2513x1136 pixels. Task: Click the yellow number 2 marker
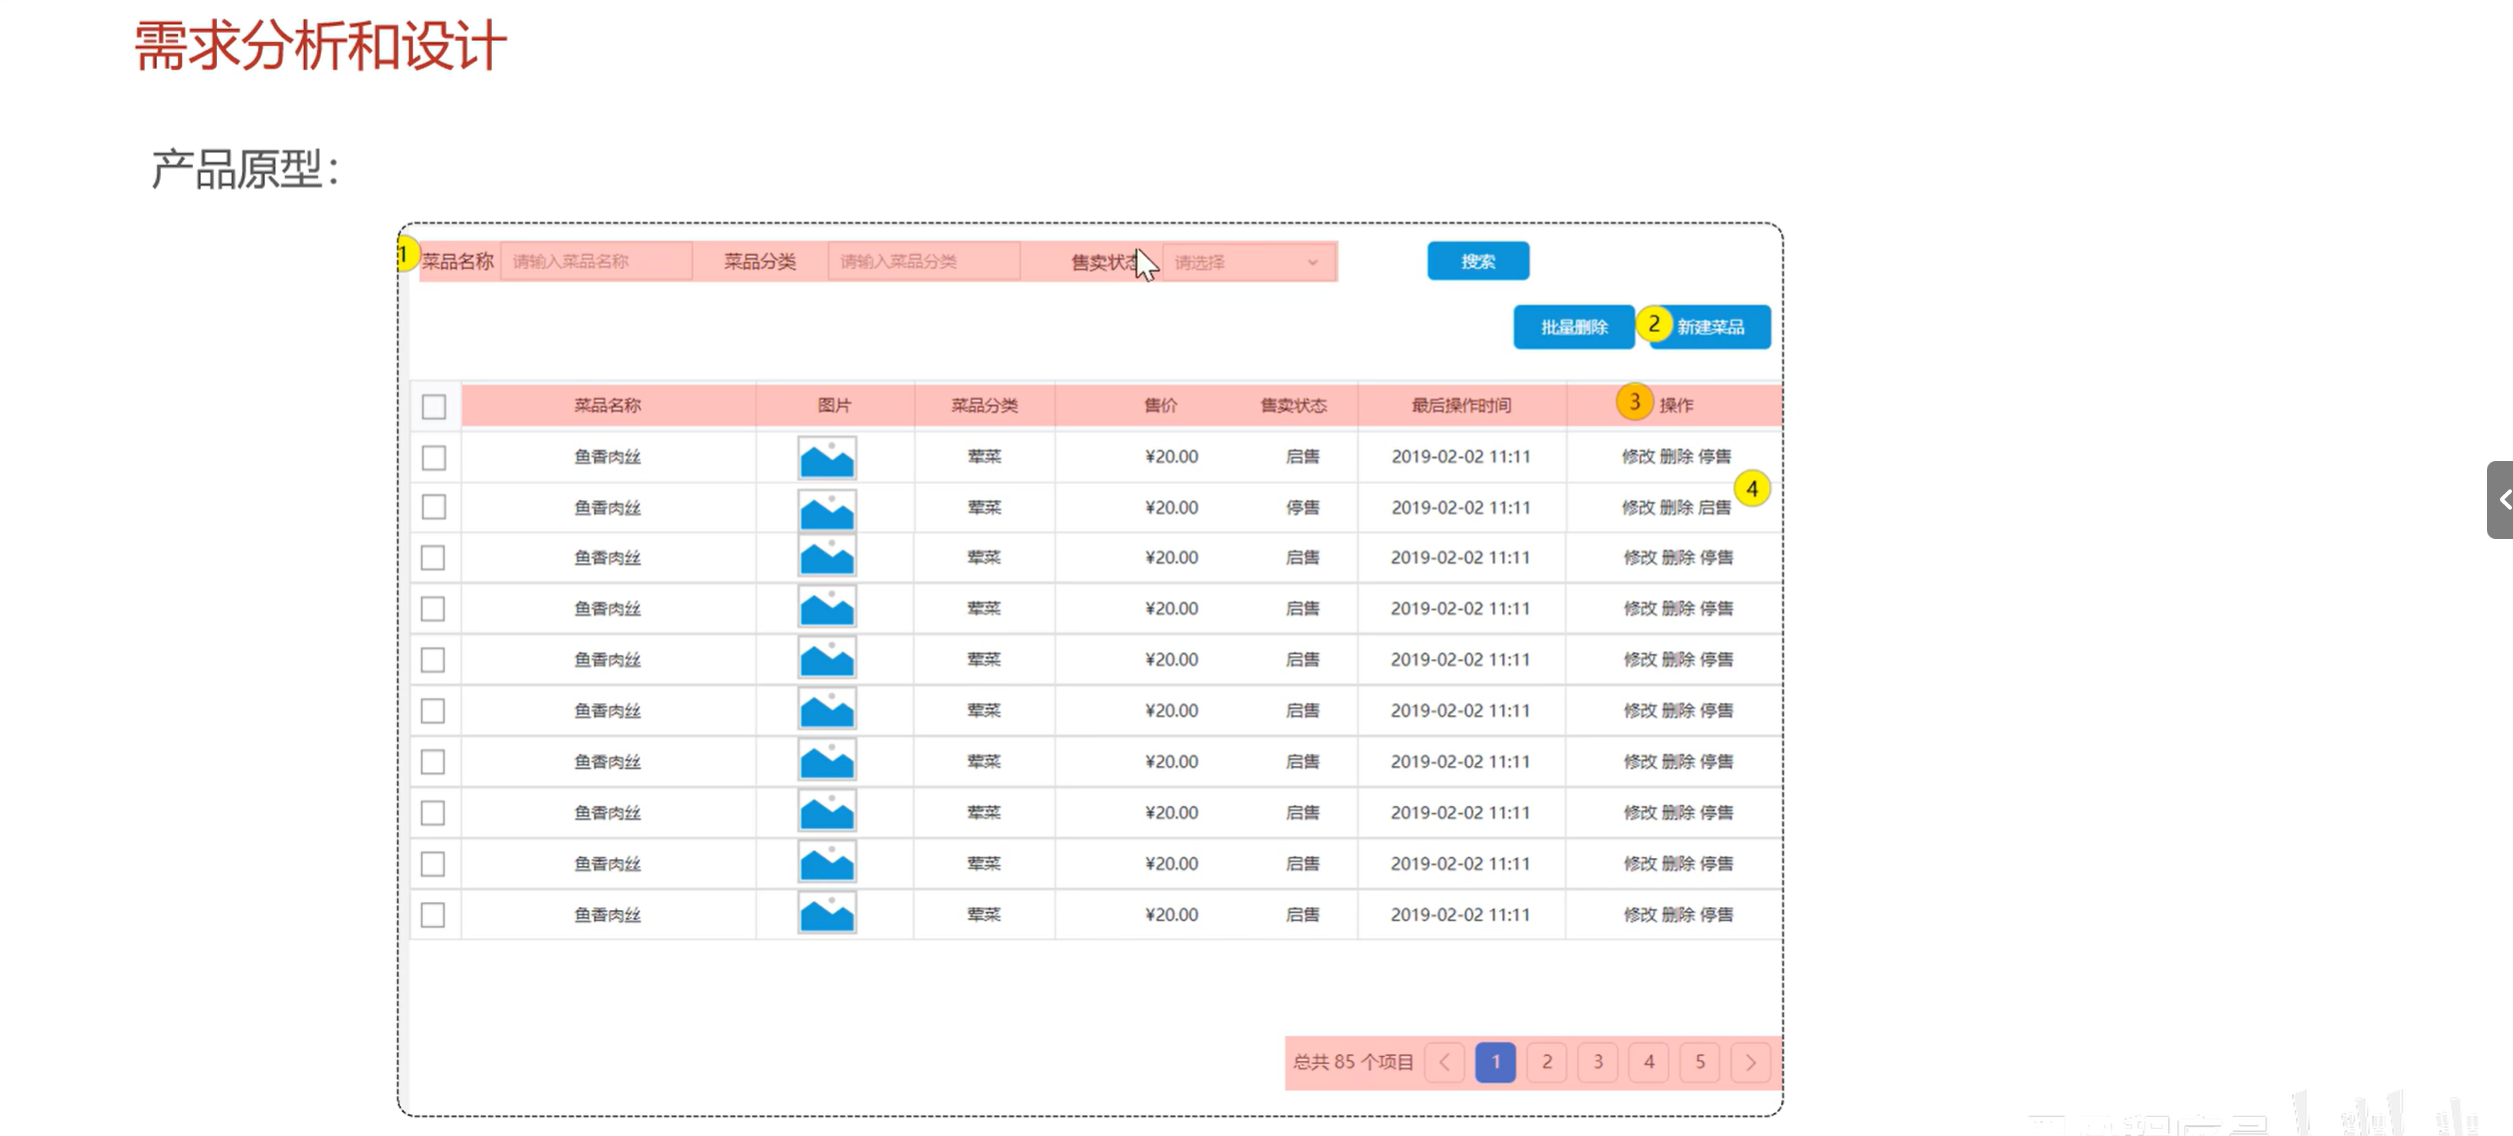tap(1654, 324)
